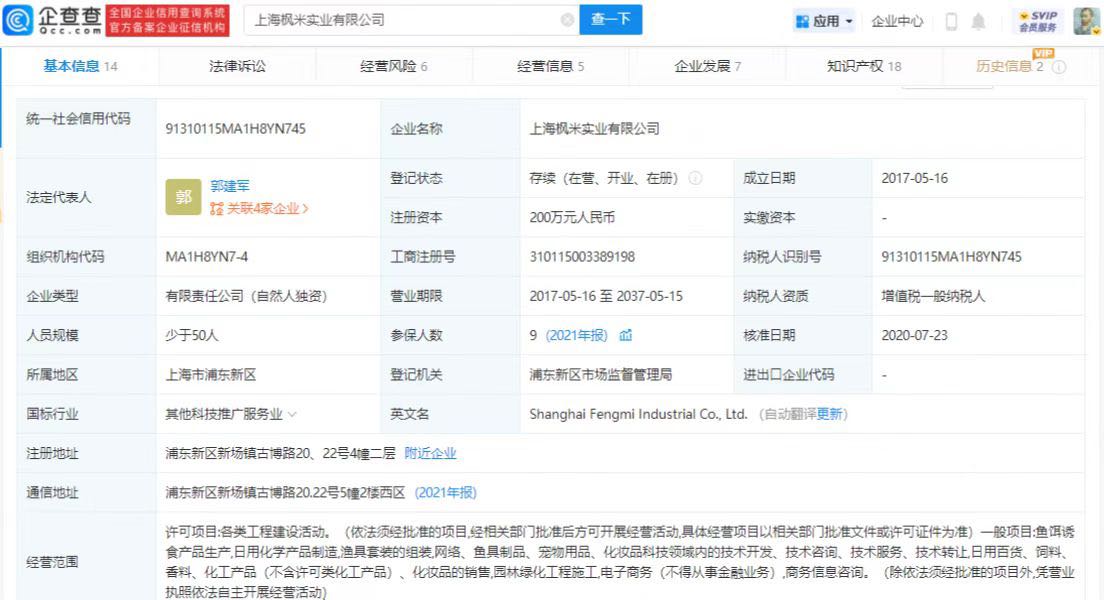The height and width of the screenshot is (600, 1104).
Task: Select organization code MA1H8YN7-4
Action: point(206,257)
